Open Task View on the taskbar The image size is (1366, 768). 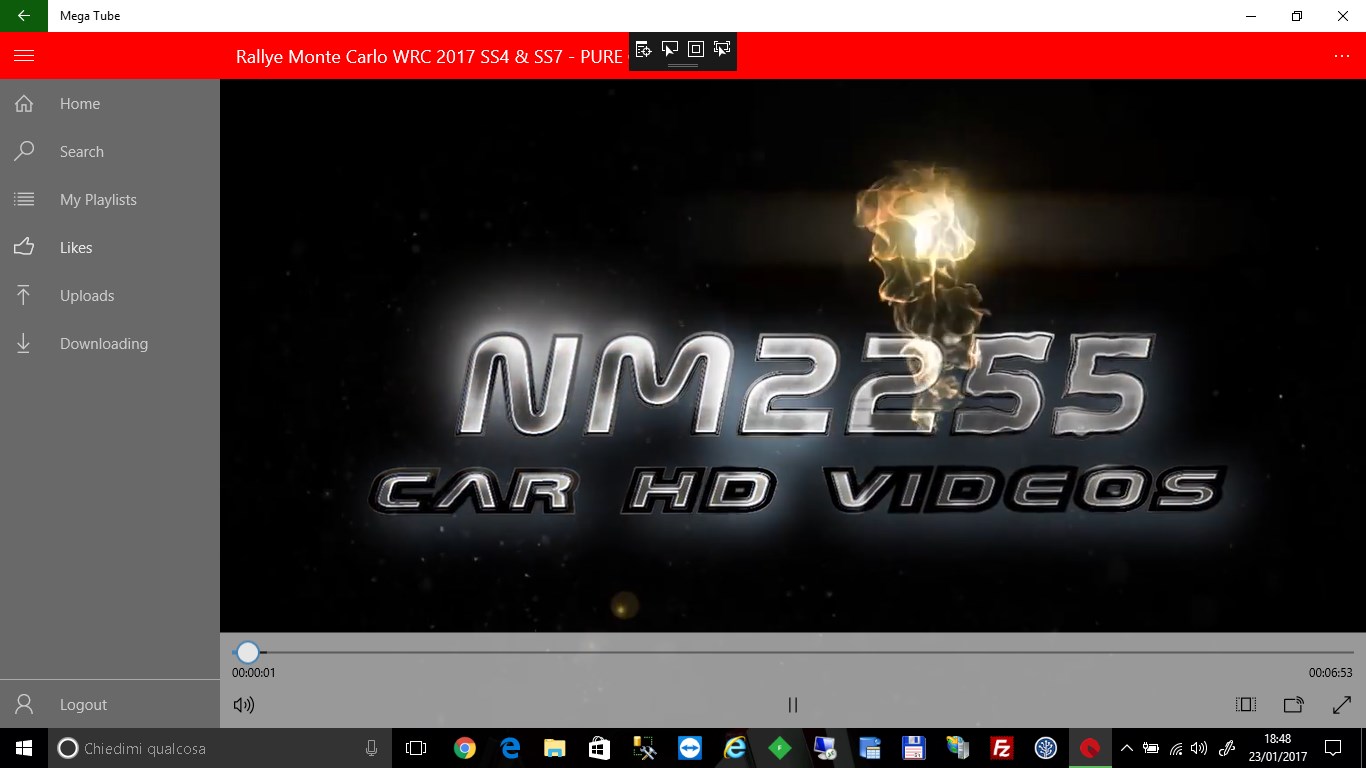click(416, 748)
